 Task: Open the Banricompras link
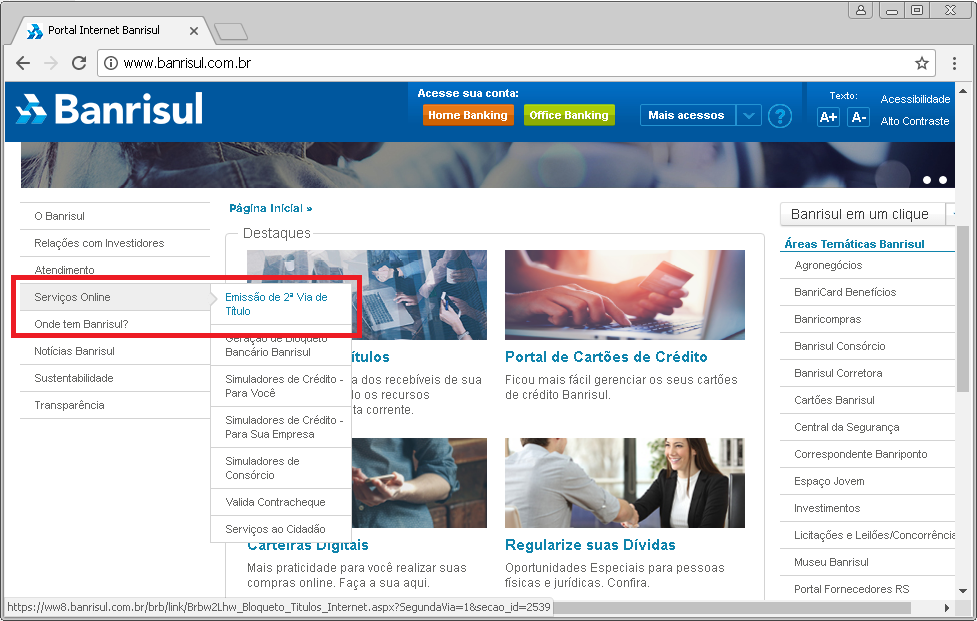point(827,319)
